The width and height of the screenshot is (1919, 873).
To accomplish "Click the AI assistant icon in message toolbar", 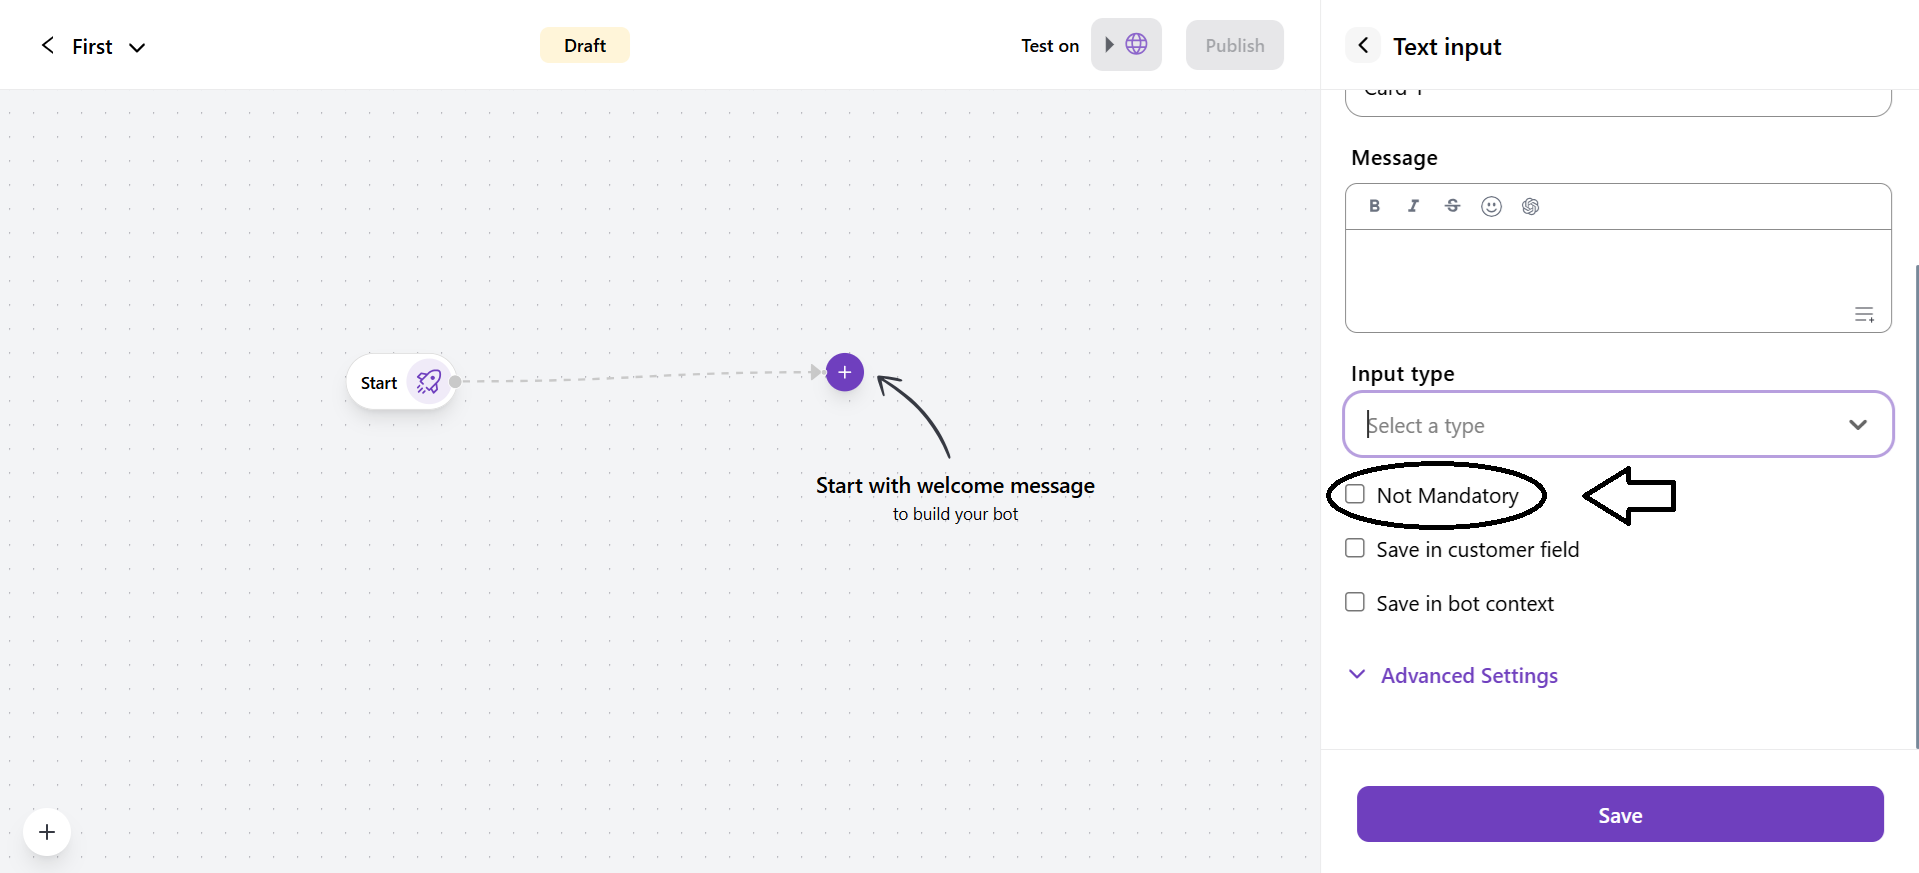I will coord(1530,206).
